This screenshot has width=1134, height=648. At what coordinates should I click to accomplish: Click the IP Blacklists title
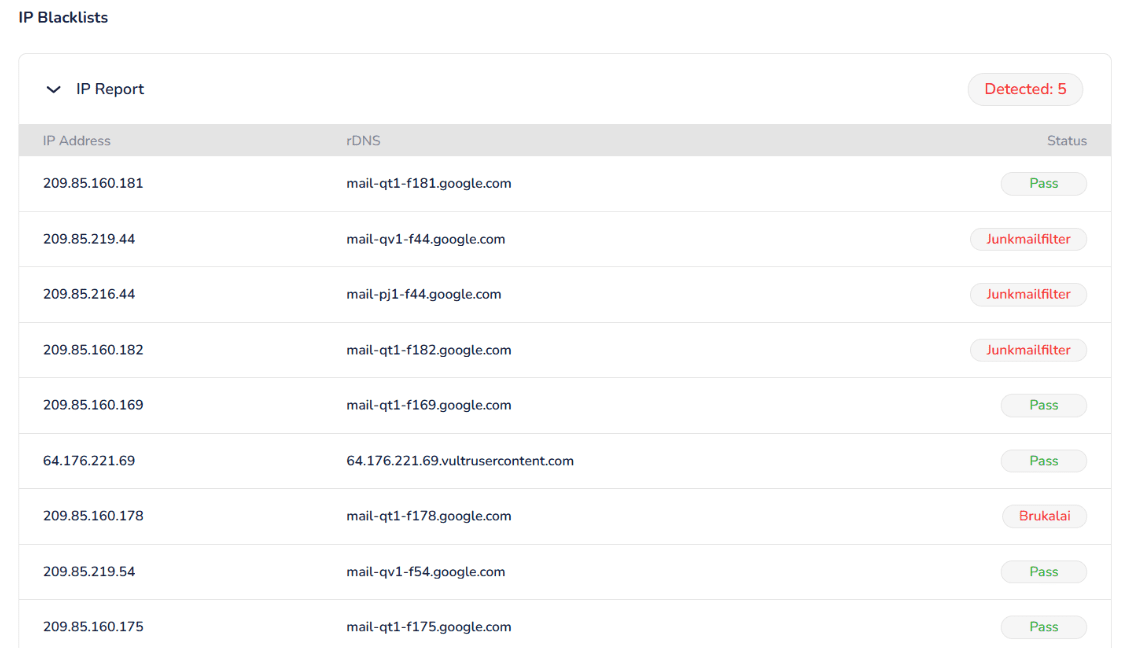click(x=63, y=17)
